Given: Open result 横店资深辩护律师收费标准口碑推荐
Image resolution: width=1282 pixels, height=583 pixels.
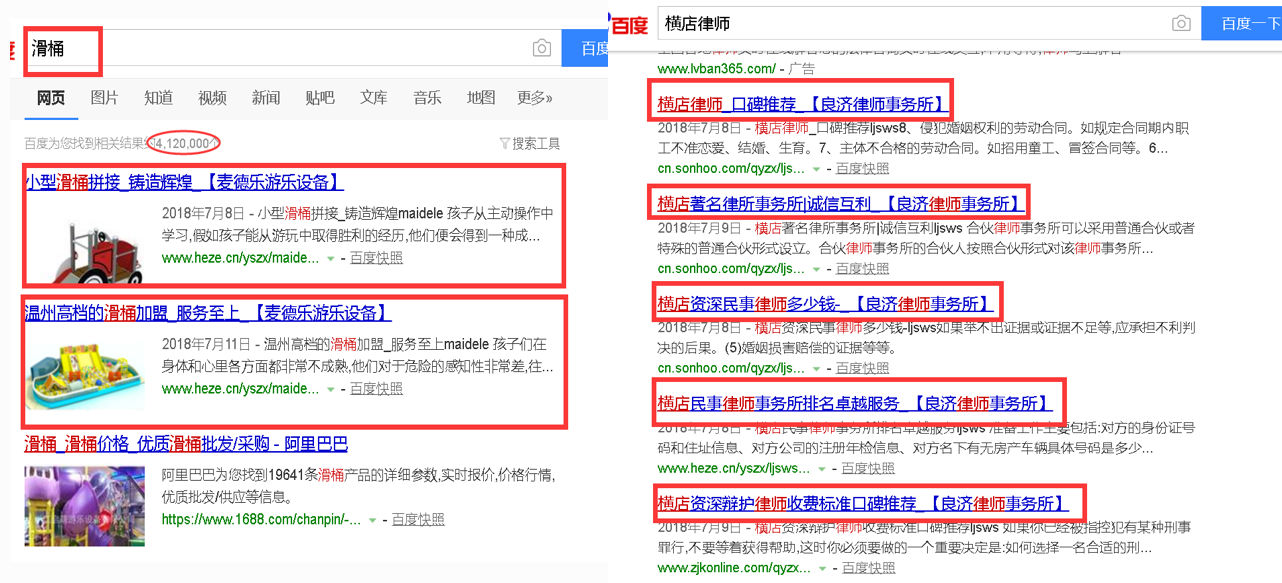Looking at the screenshot, I should (x=862, y=503).
